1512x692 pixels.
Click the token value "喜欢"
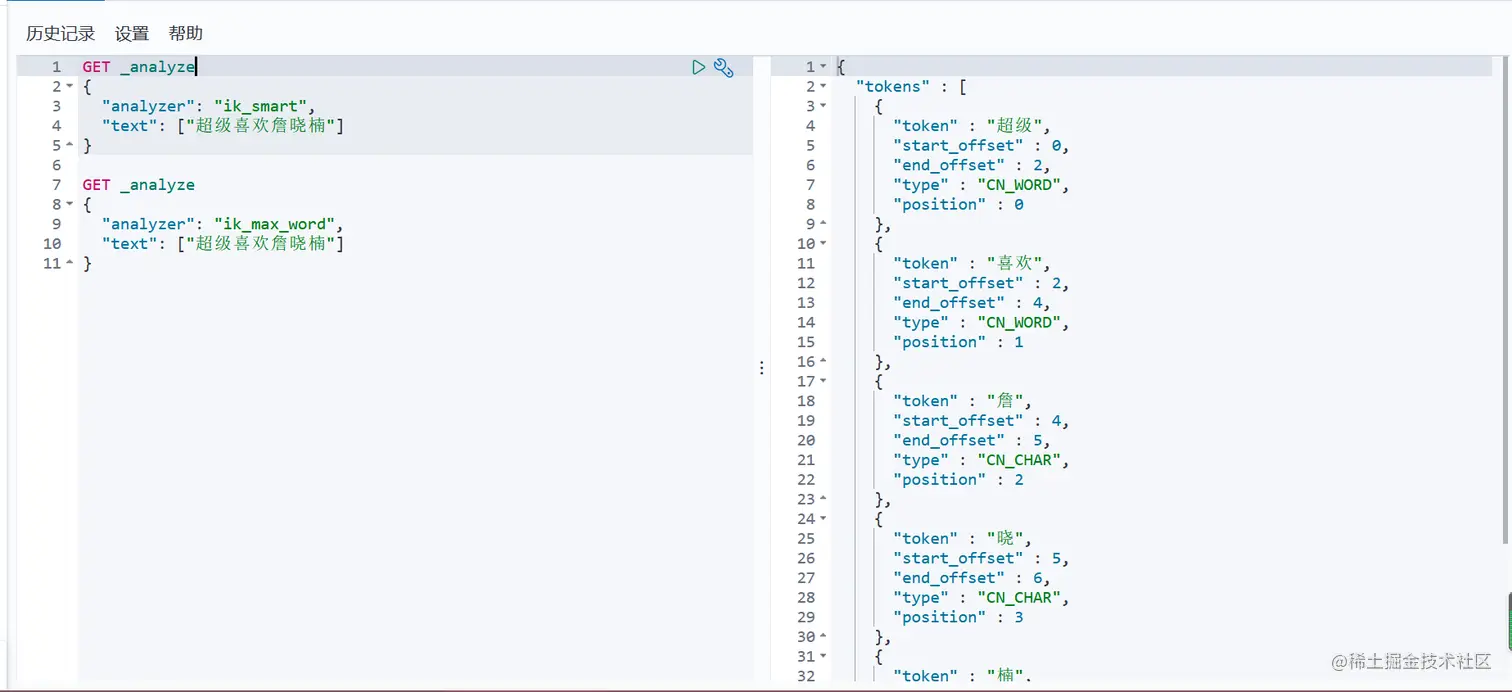point(1015,264)
